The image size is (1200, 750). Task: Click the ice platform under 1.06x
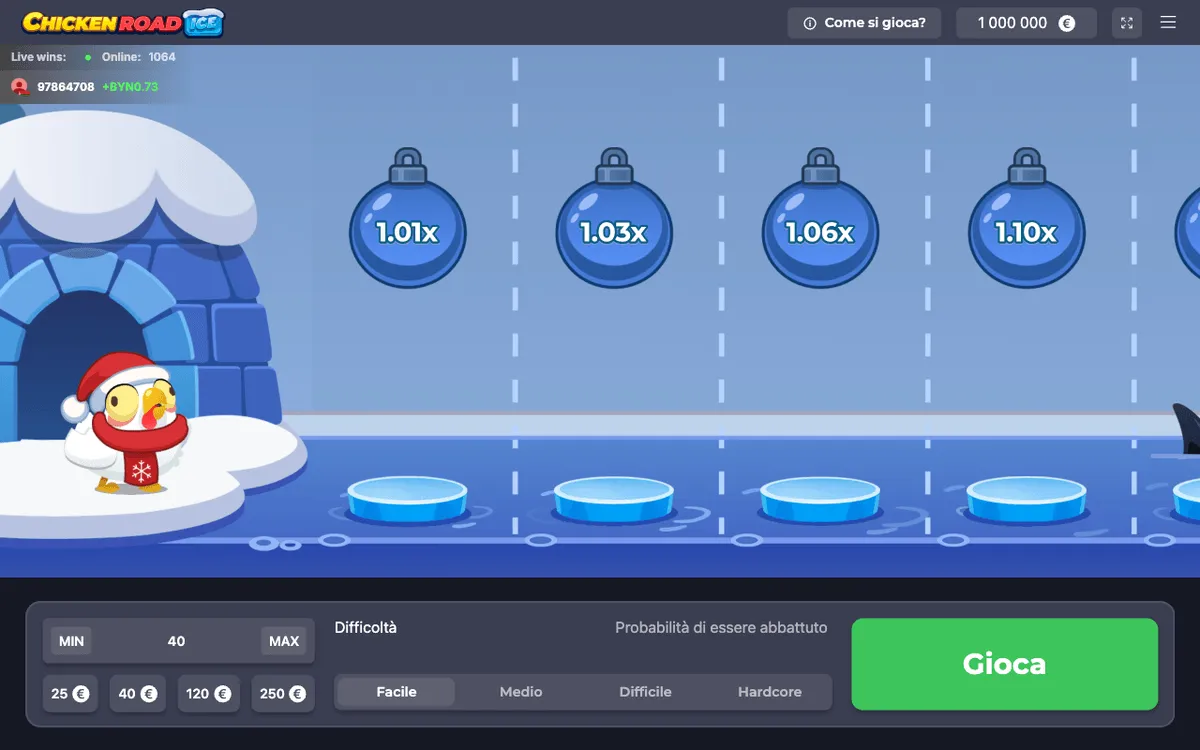coord(820,498)
